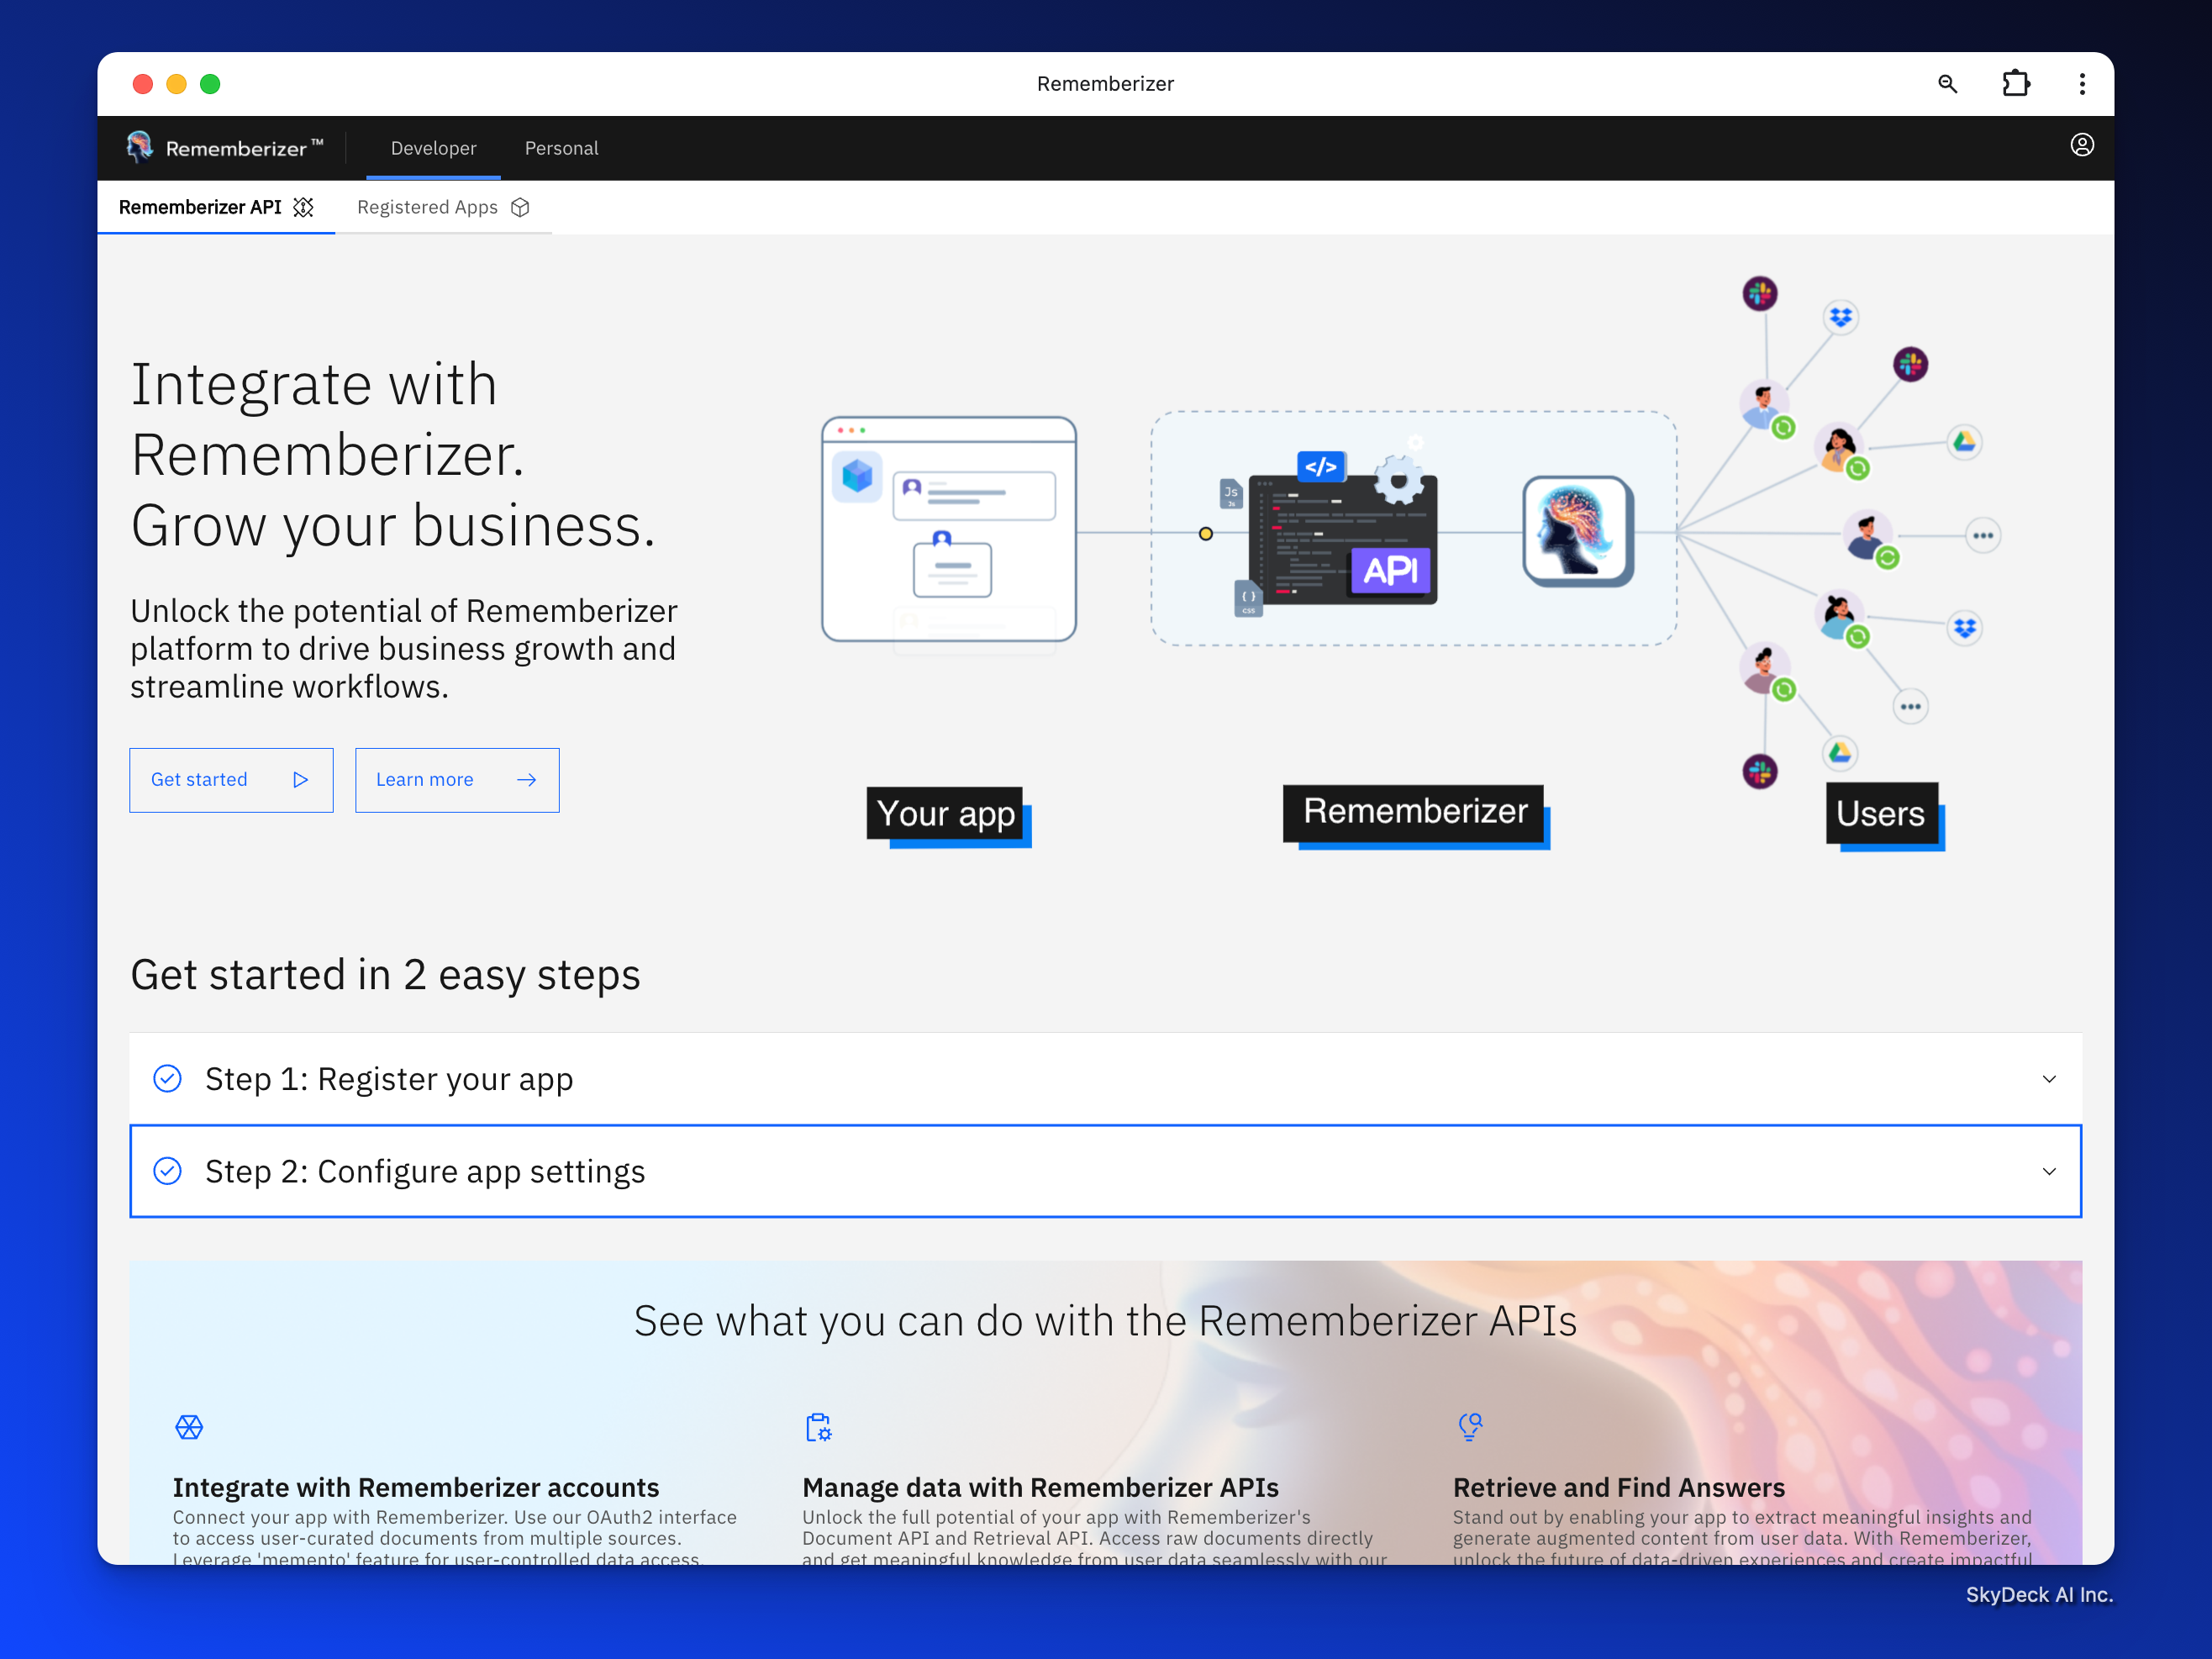Image resolution: width=2212 pixels, height=1659 pixels.
Task: Expand Step 1 using its chevron
Action: point(2048,1079)
